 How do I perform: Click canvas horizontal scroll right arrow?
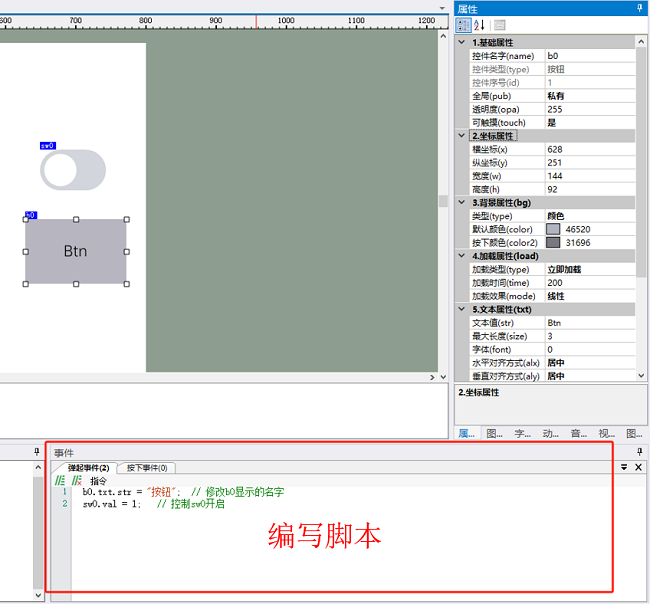[432, 377]
